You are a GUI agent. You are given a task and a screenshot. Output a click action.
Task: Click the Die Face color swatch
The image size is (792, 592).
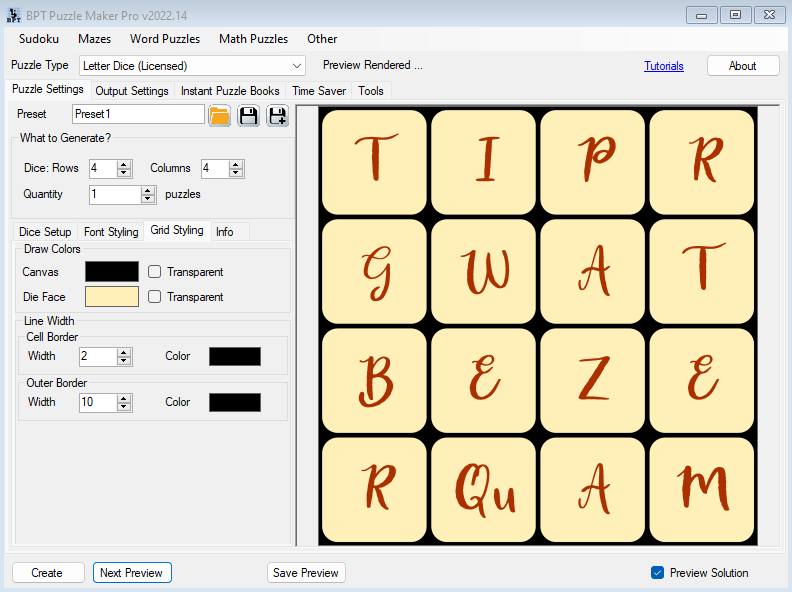coord(112,297)
